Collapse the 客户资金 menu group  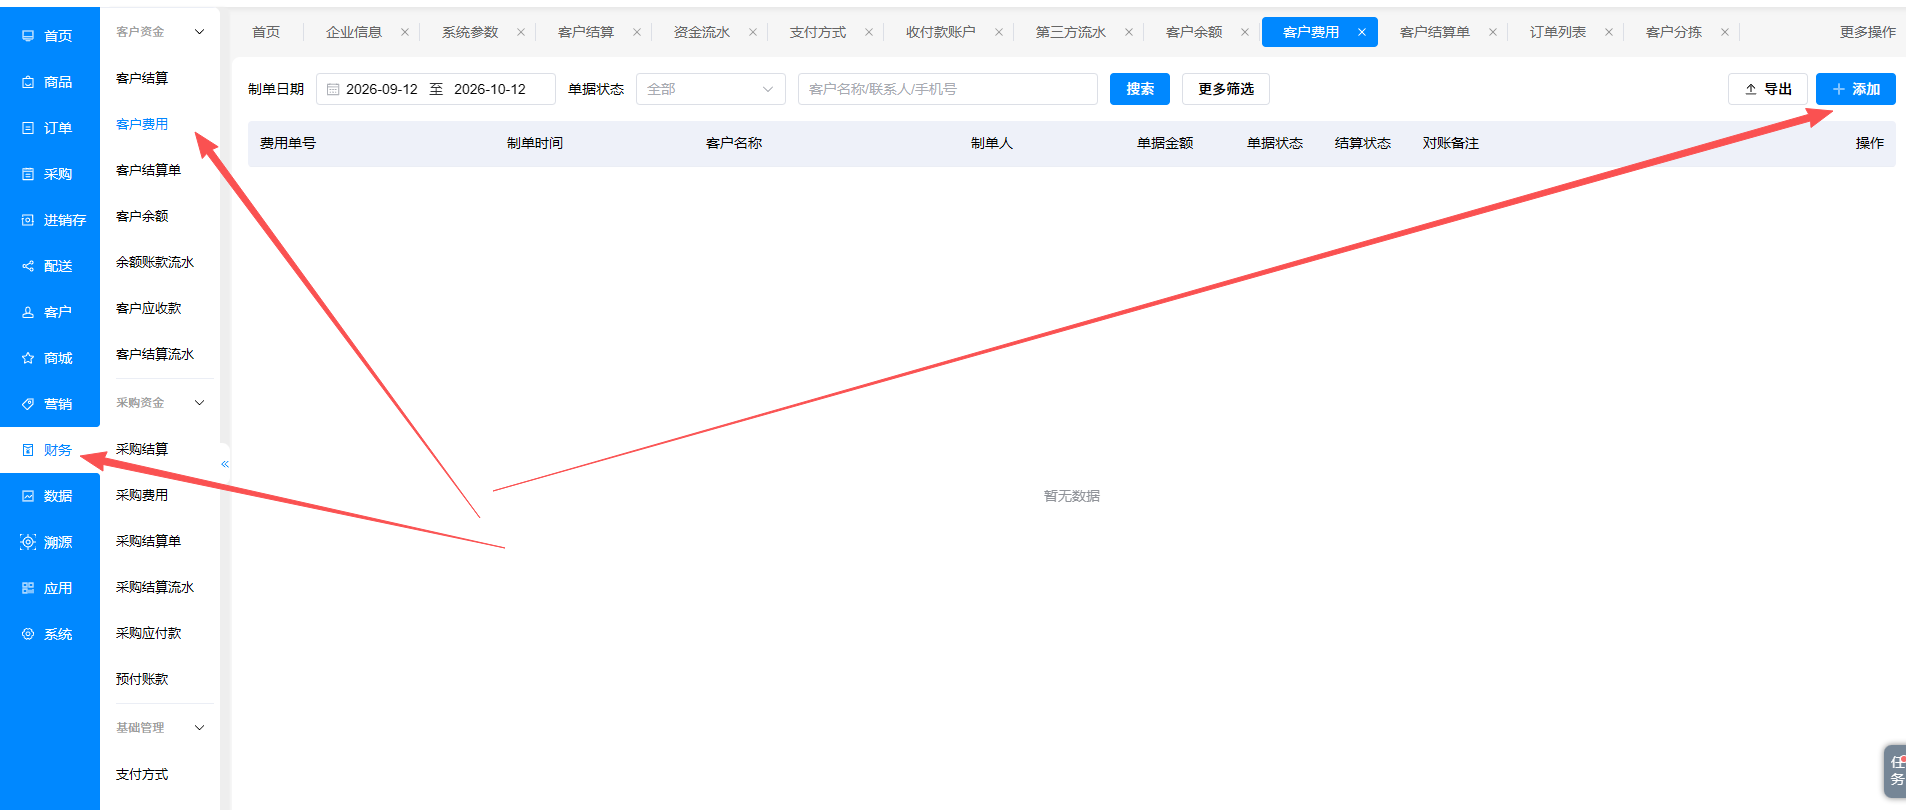point(199,32)
